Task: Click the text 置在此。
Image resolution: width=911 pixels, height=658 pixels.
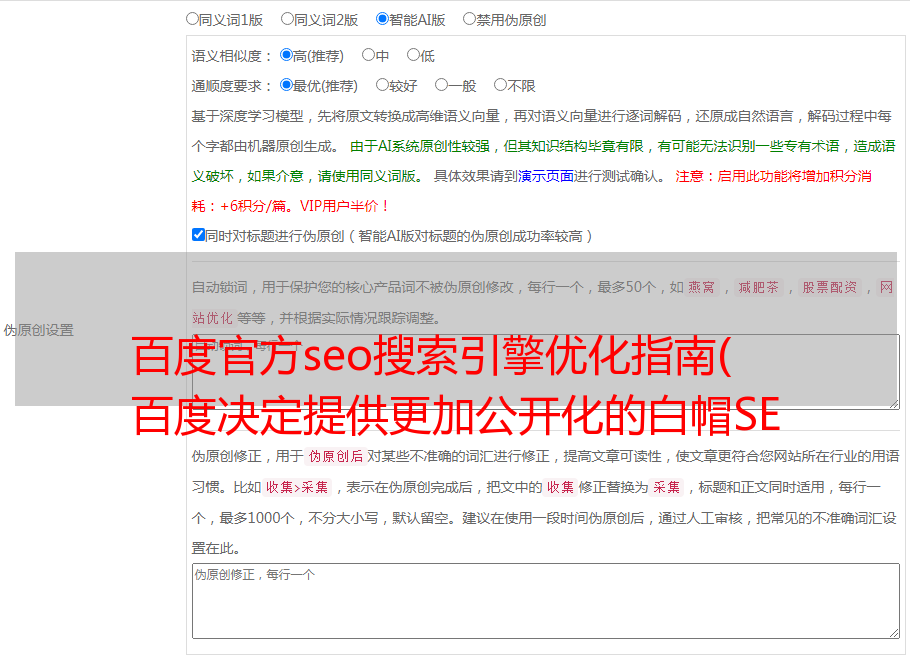Action: pyautogui.click(x=216, y=548)
